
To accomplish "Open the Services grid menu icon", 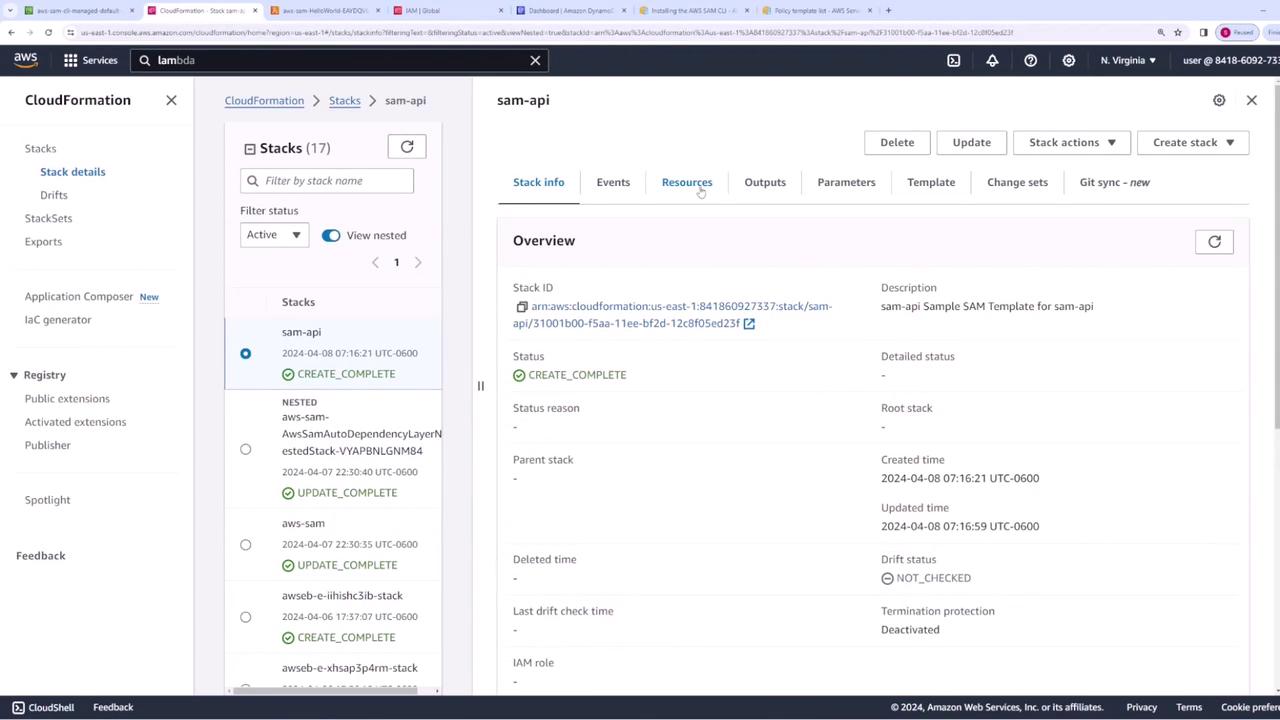I will pyautogui.click(x=71, y=60).
